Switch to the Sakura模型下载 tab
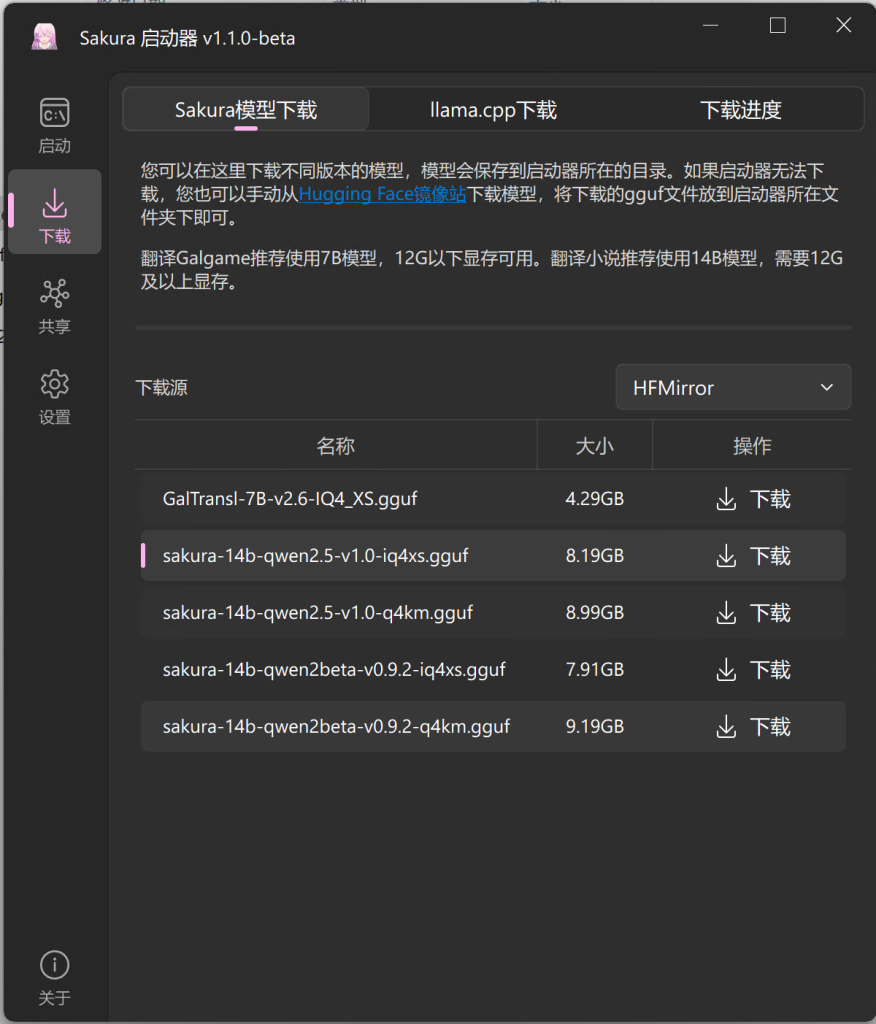The height and width of the screenshot is (1024, 876). click(x=246, y=110)
